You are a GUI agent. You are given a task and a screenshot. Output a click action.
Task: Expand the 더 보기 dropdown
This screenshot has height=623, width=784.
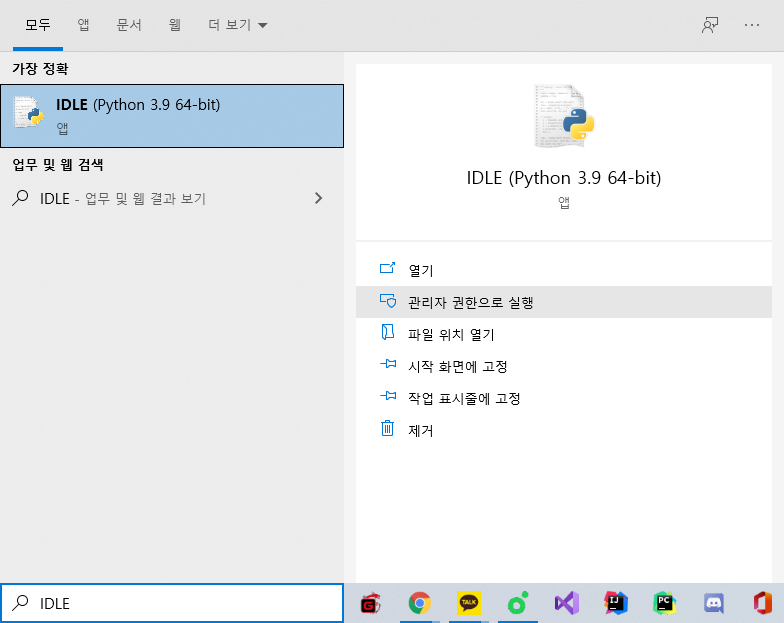pyautogui.click(x=238, y=25)
